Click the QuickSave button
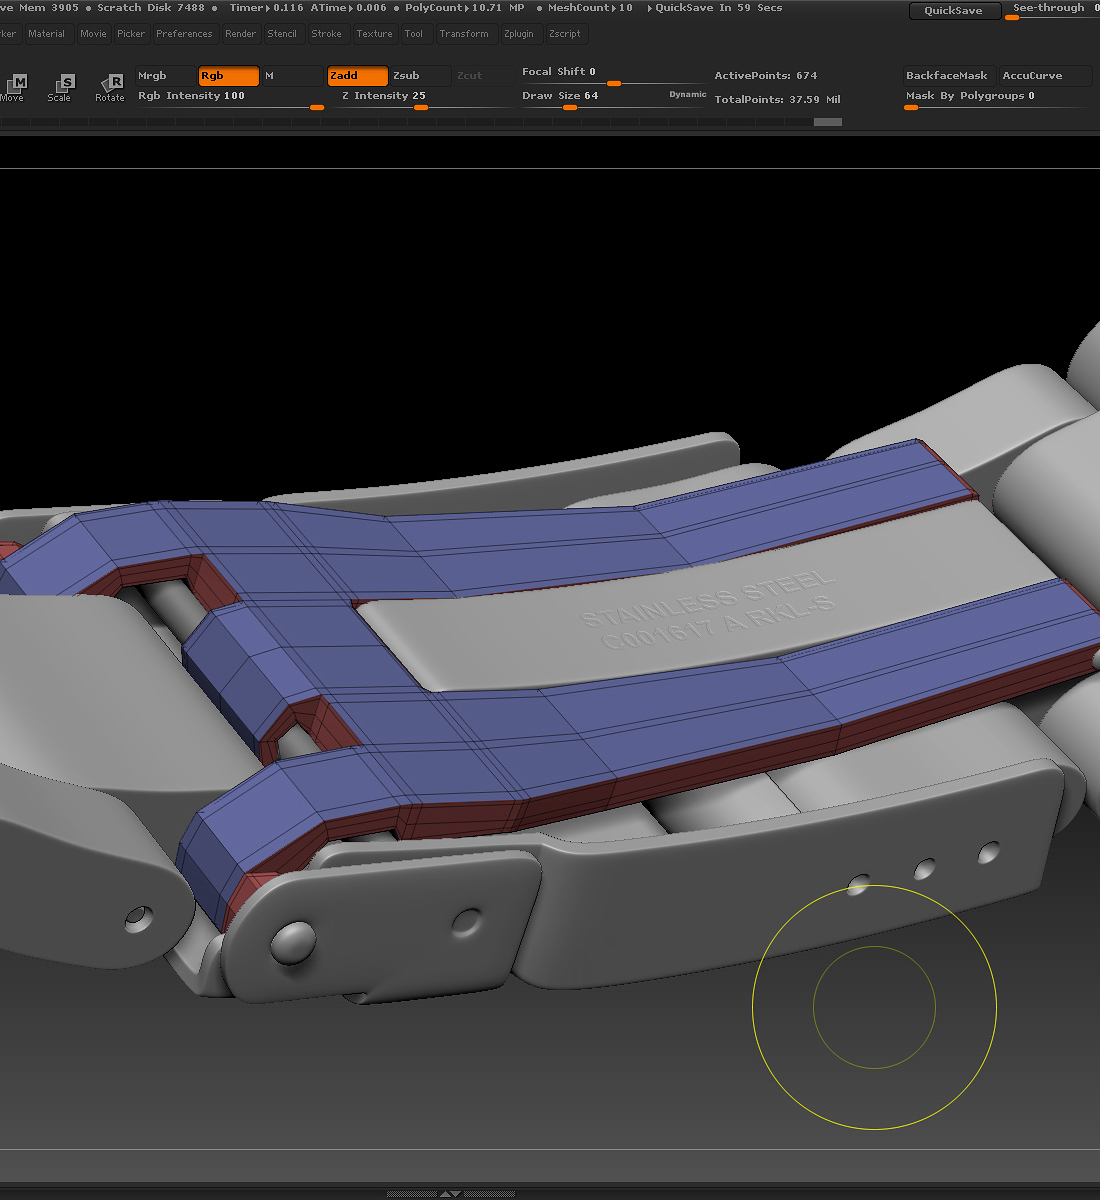Image resolution: width=1100 pixels, height=1200 pixels. coord(953,11)
